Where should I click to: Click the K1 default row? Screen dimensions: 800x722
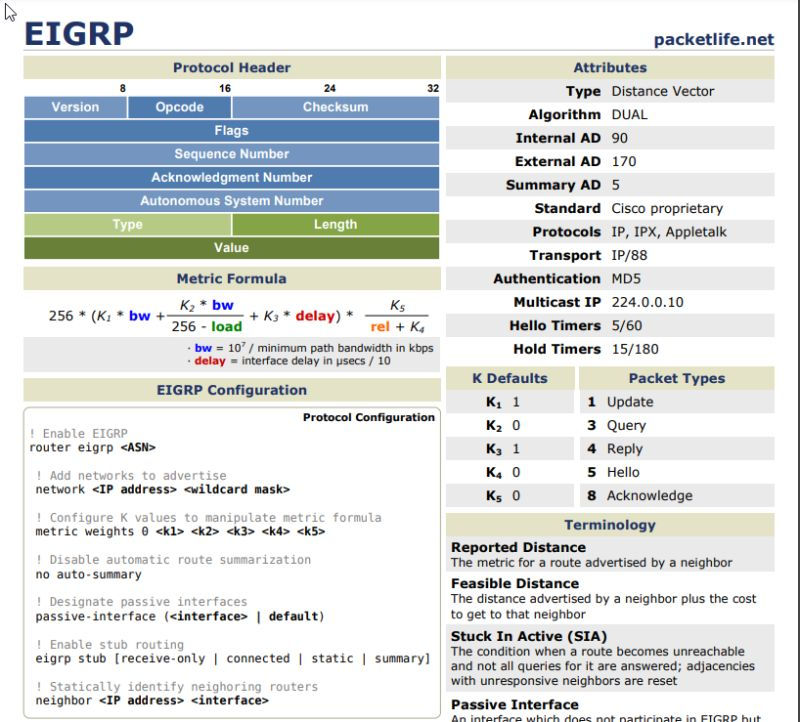(x=510, y=402)
